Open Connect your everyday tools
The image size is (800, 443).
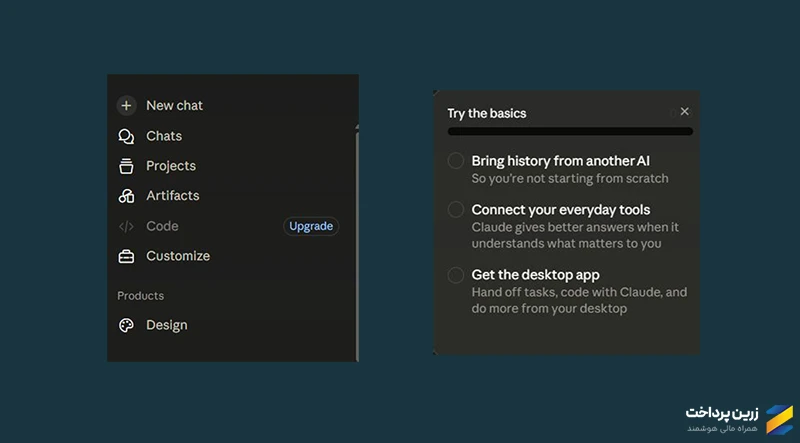coord(560,210)
